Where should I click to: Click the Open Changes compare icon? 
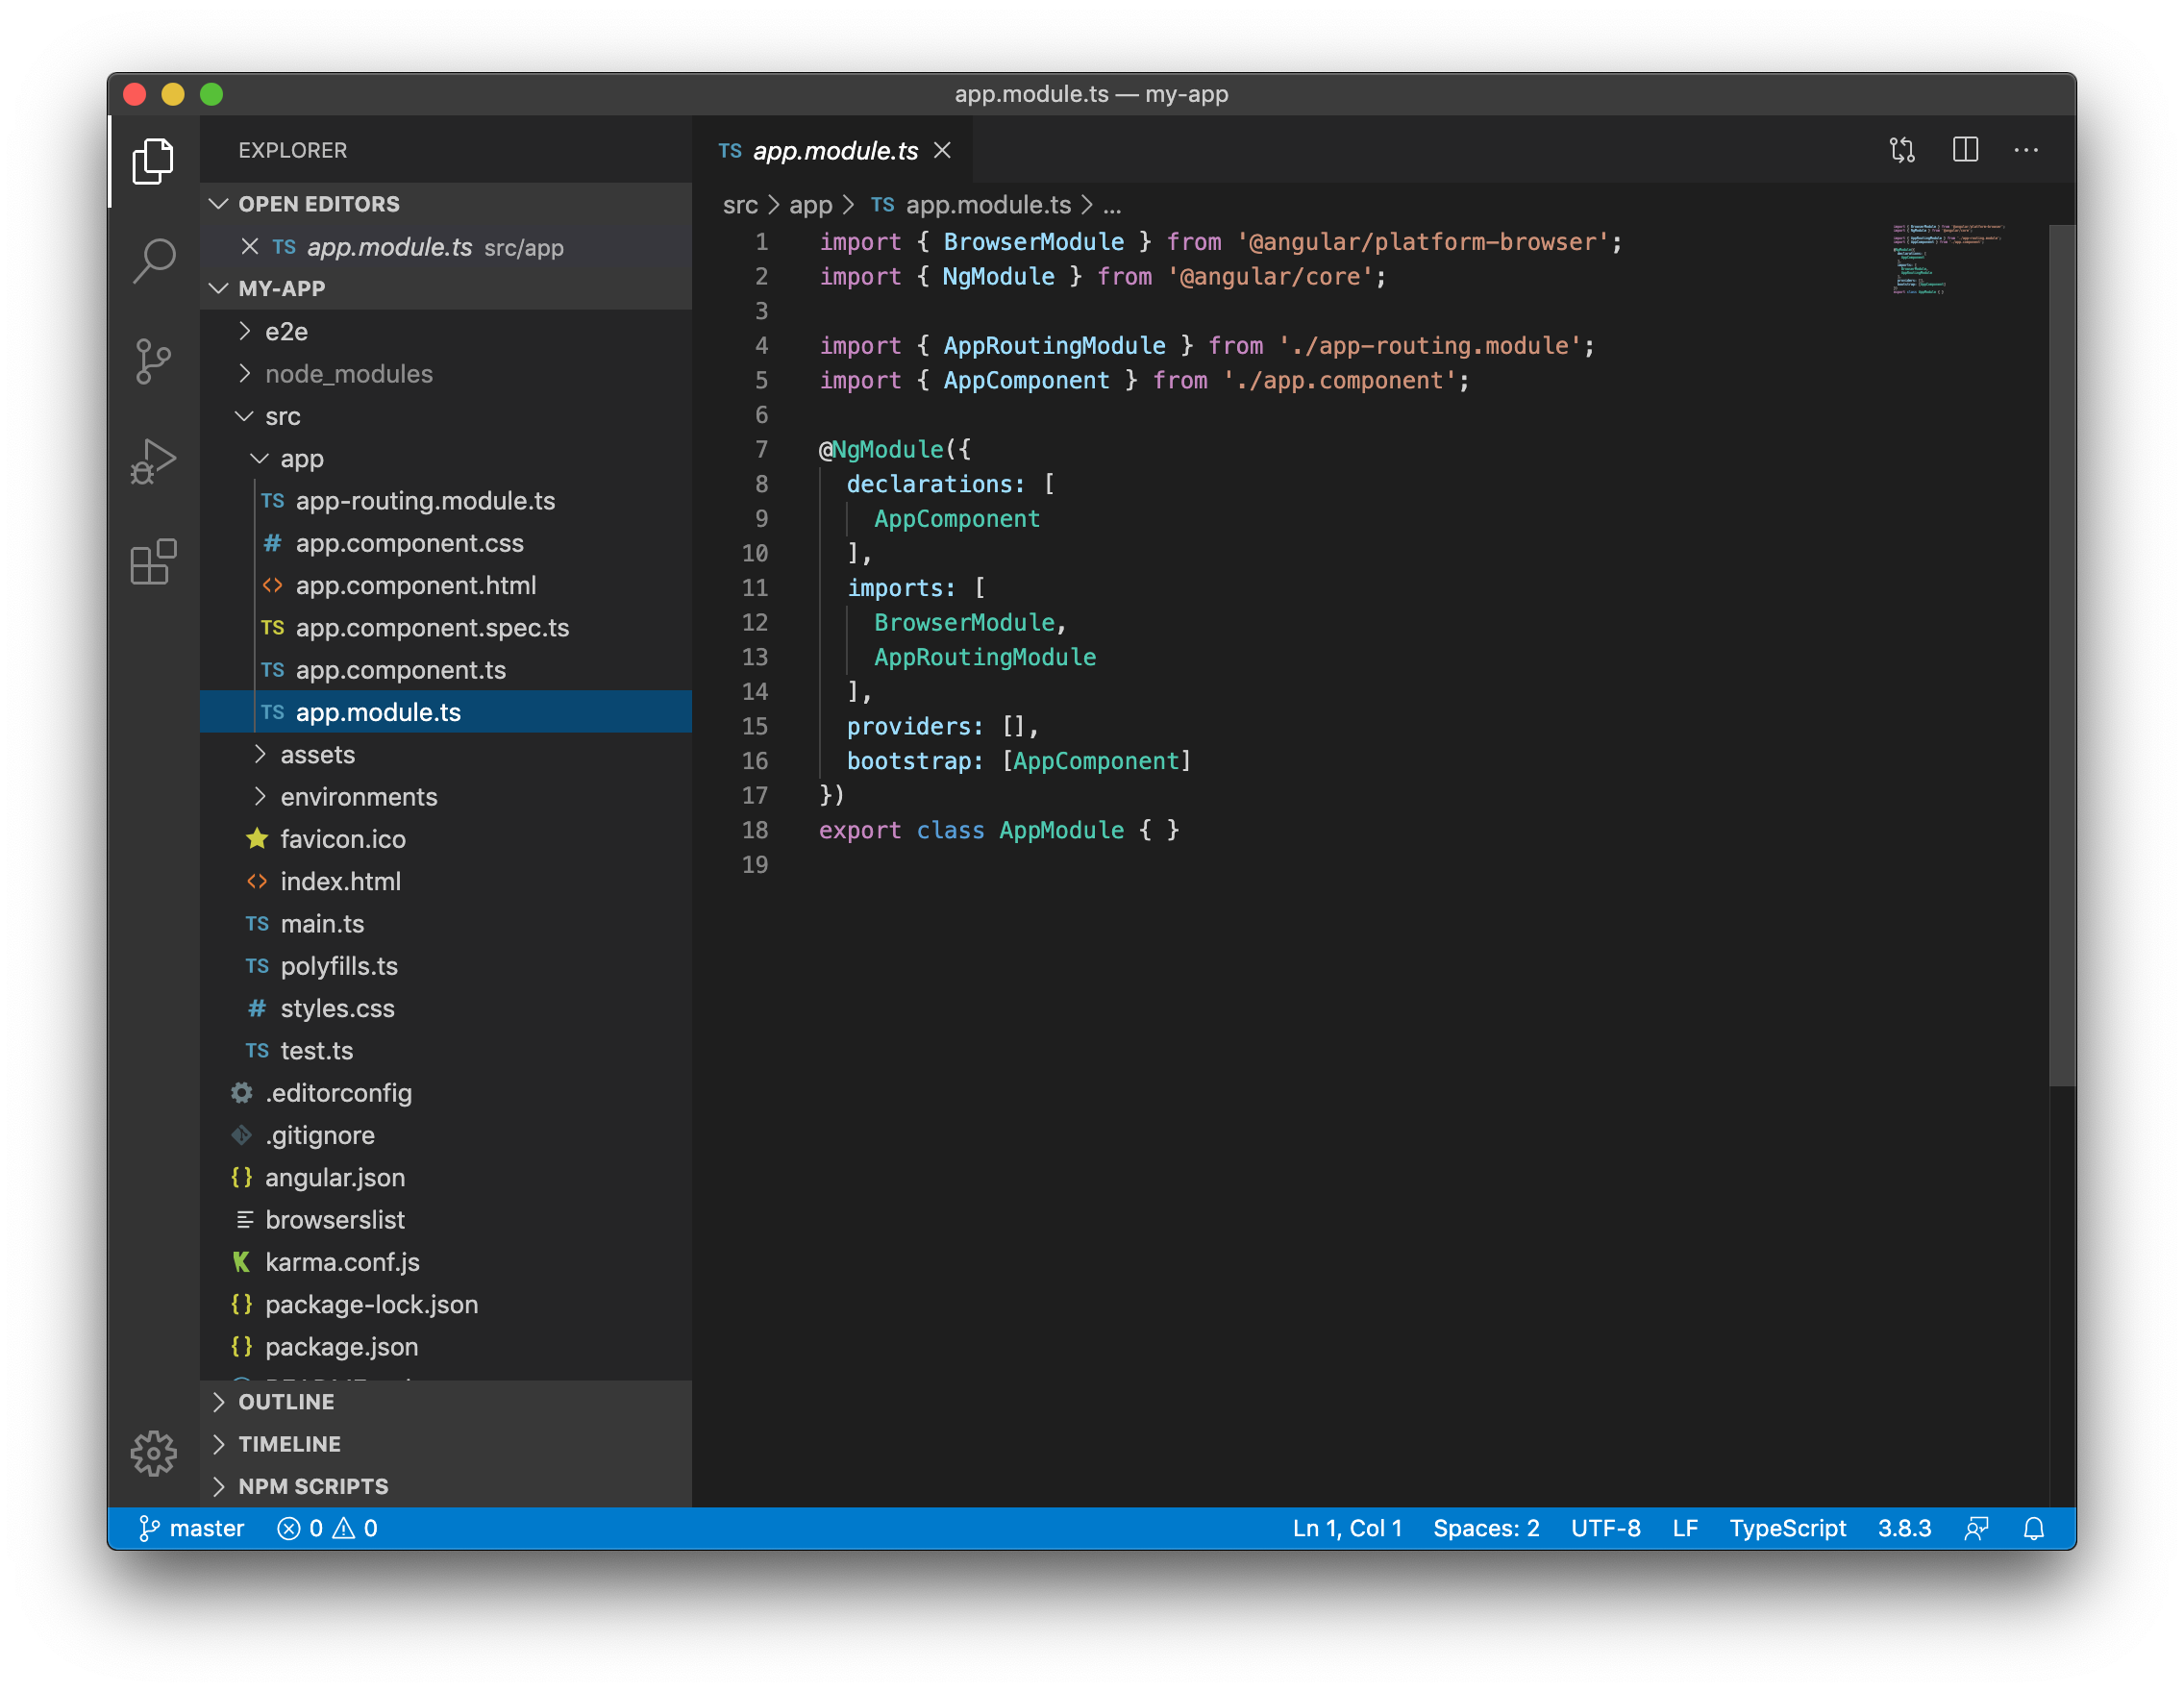pyautogui.click(x=1902, y=150)
